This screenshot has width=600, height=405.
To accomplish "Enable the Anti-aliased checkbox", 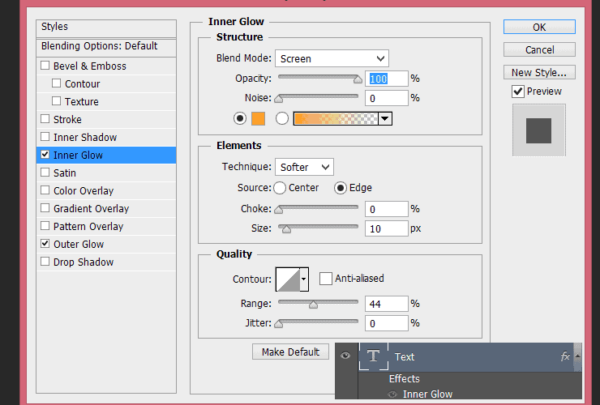I will coord(325,278).
